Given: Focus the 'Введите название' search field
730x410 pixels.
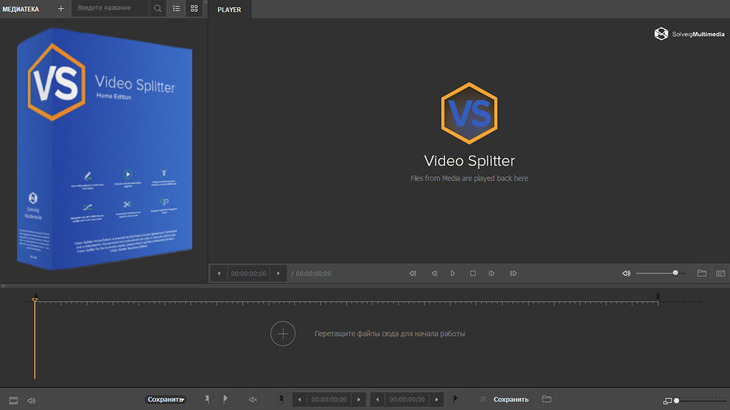Looking at the screenshot, I should click(x=111, y=8).
